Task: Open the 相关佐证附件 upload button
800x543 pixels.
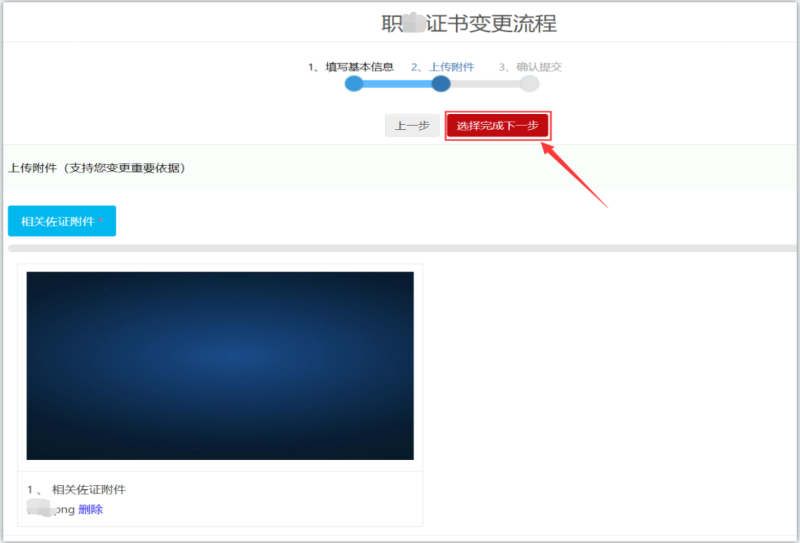Action: (62, 221)
